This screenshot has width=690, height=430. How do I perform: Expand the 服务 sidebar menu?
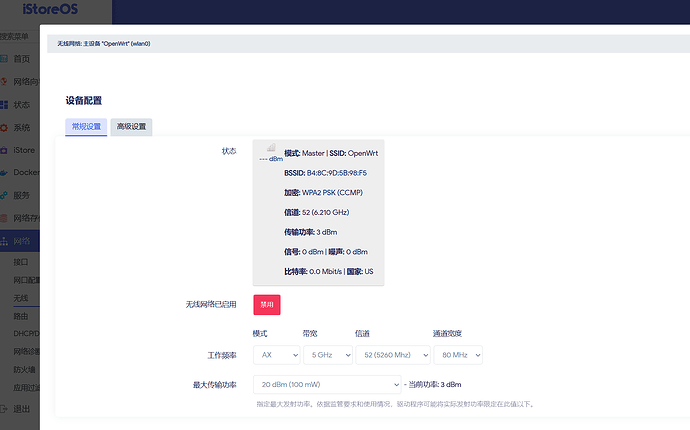[22, 195]
